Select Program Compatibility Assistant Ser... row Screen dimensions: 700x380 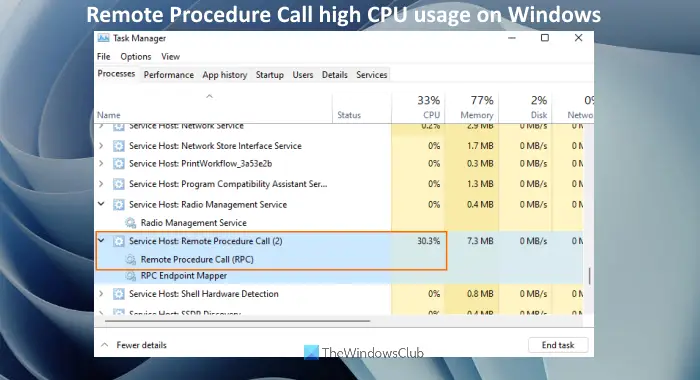coord(339,184)
